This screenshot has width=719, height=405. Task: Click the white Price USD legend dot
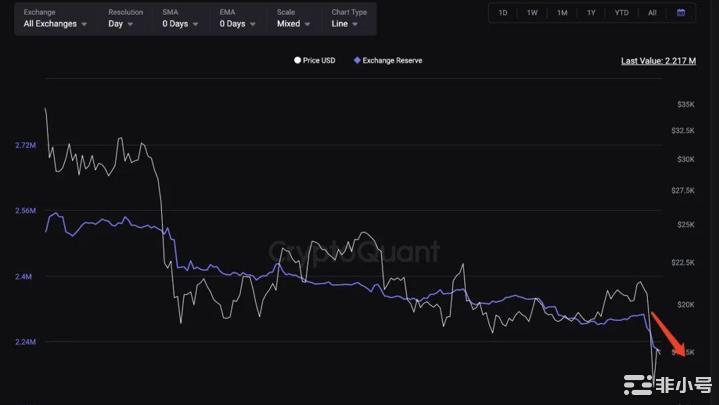(x=297, y=61)
